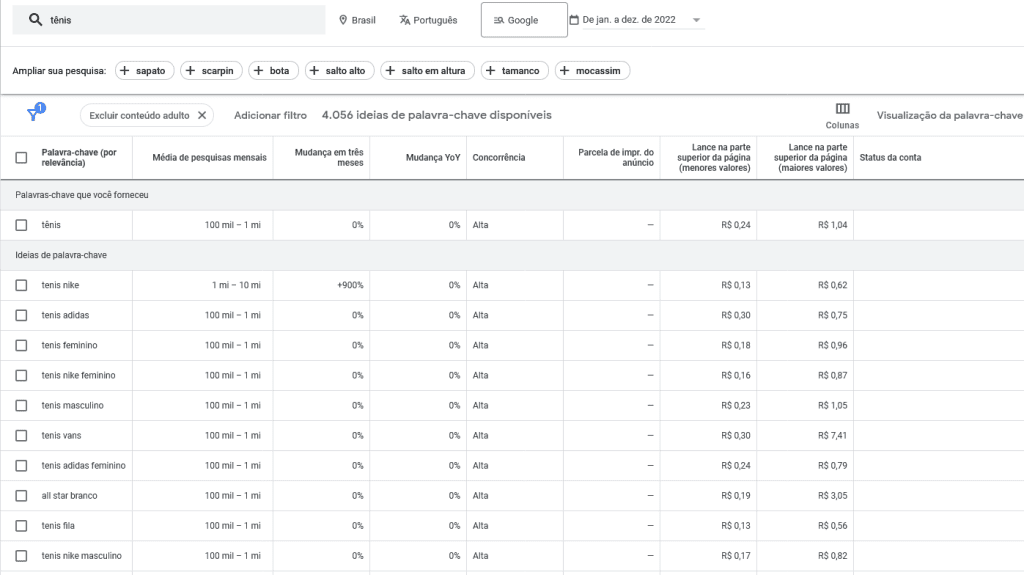
Task: Expand the date range dropdown arrow
Action: pyautogui.click(x=696, y=20)
